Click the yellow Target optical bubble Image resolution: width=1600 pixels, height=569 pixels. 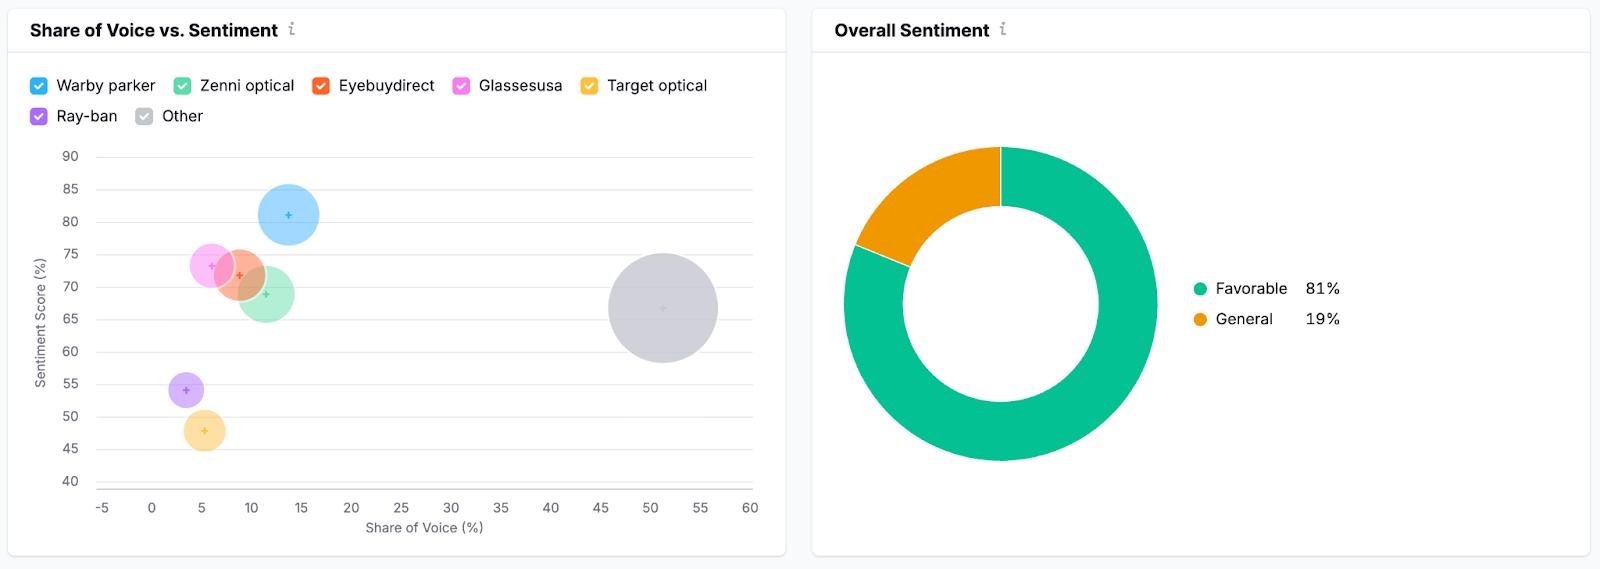[x=205, y=431]
